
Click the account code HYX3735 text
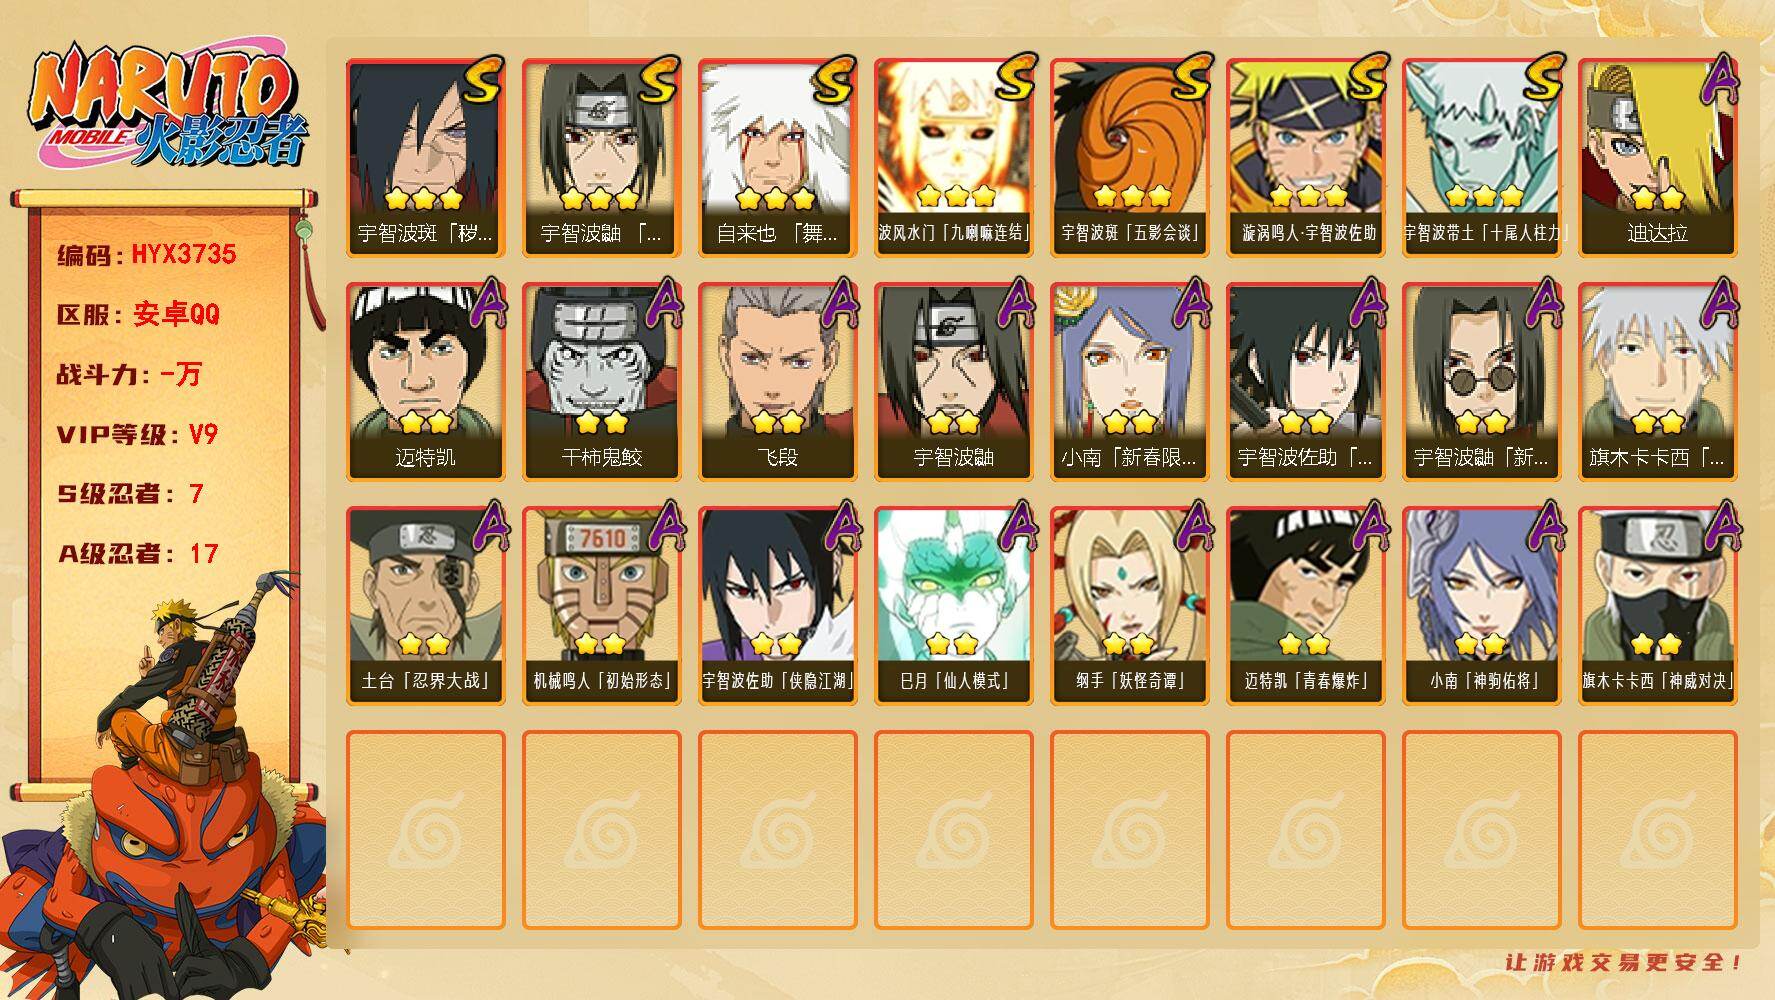pyautogui.click(x=184, y=254)
